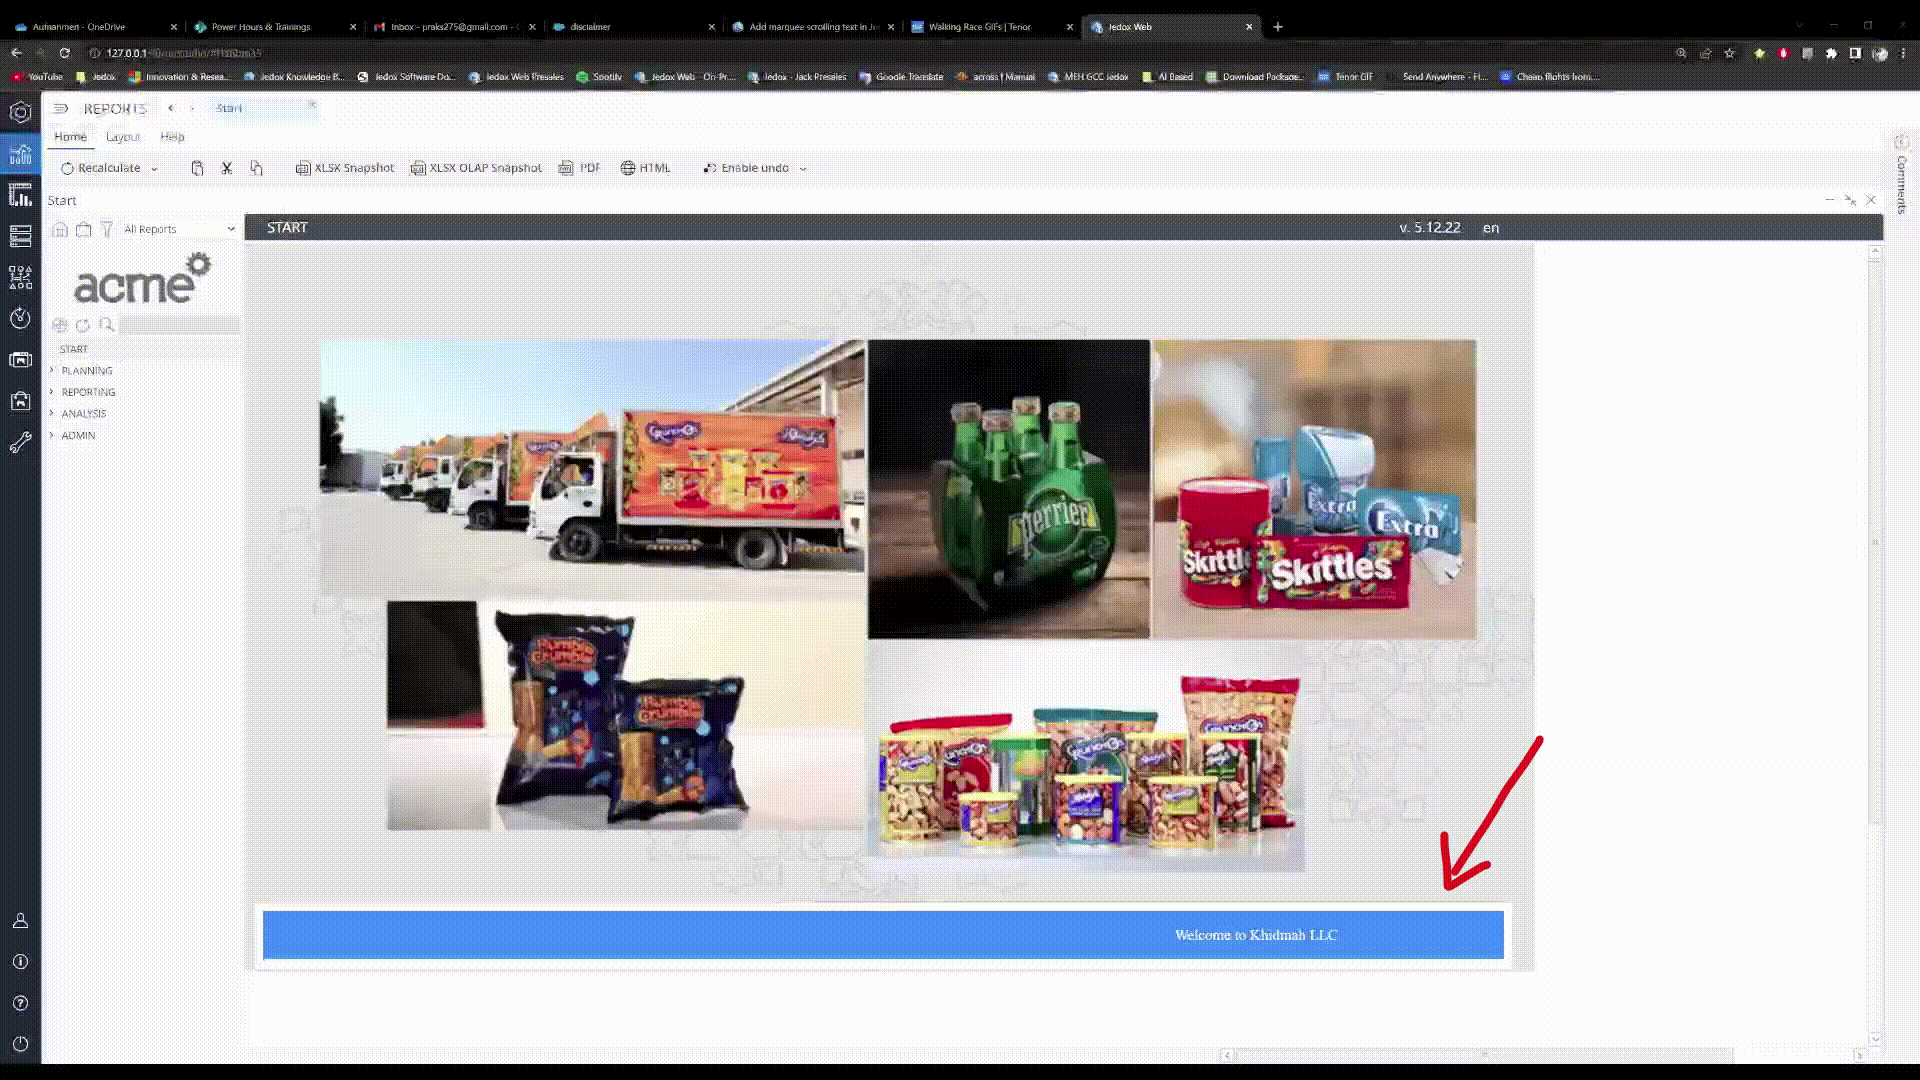This screenshot has height=1080, width=1920.
Task: Open the HTML export globe icon
Action: (x=628, y=168)
